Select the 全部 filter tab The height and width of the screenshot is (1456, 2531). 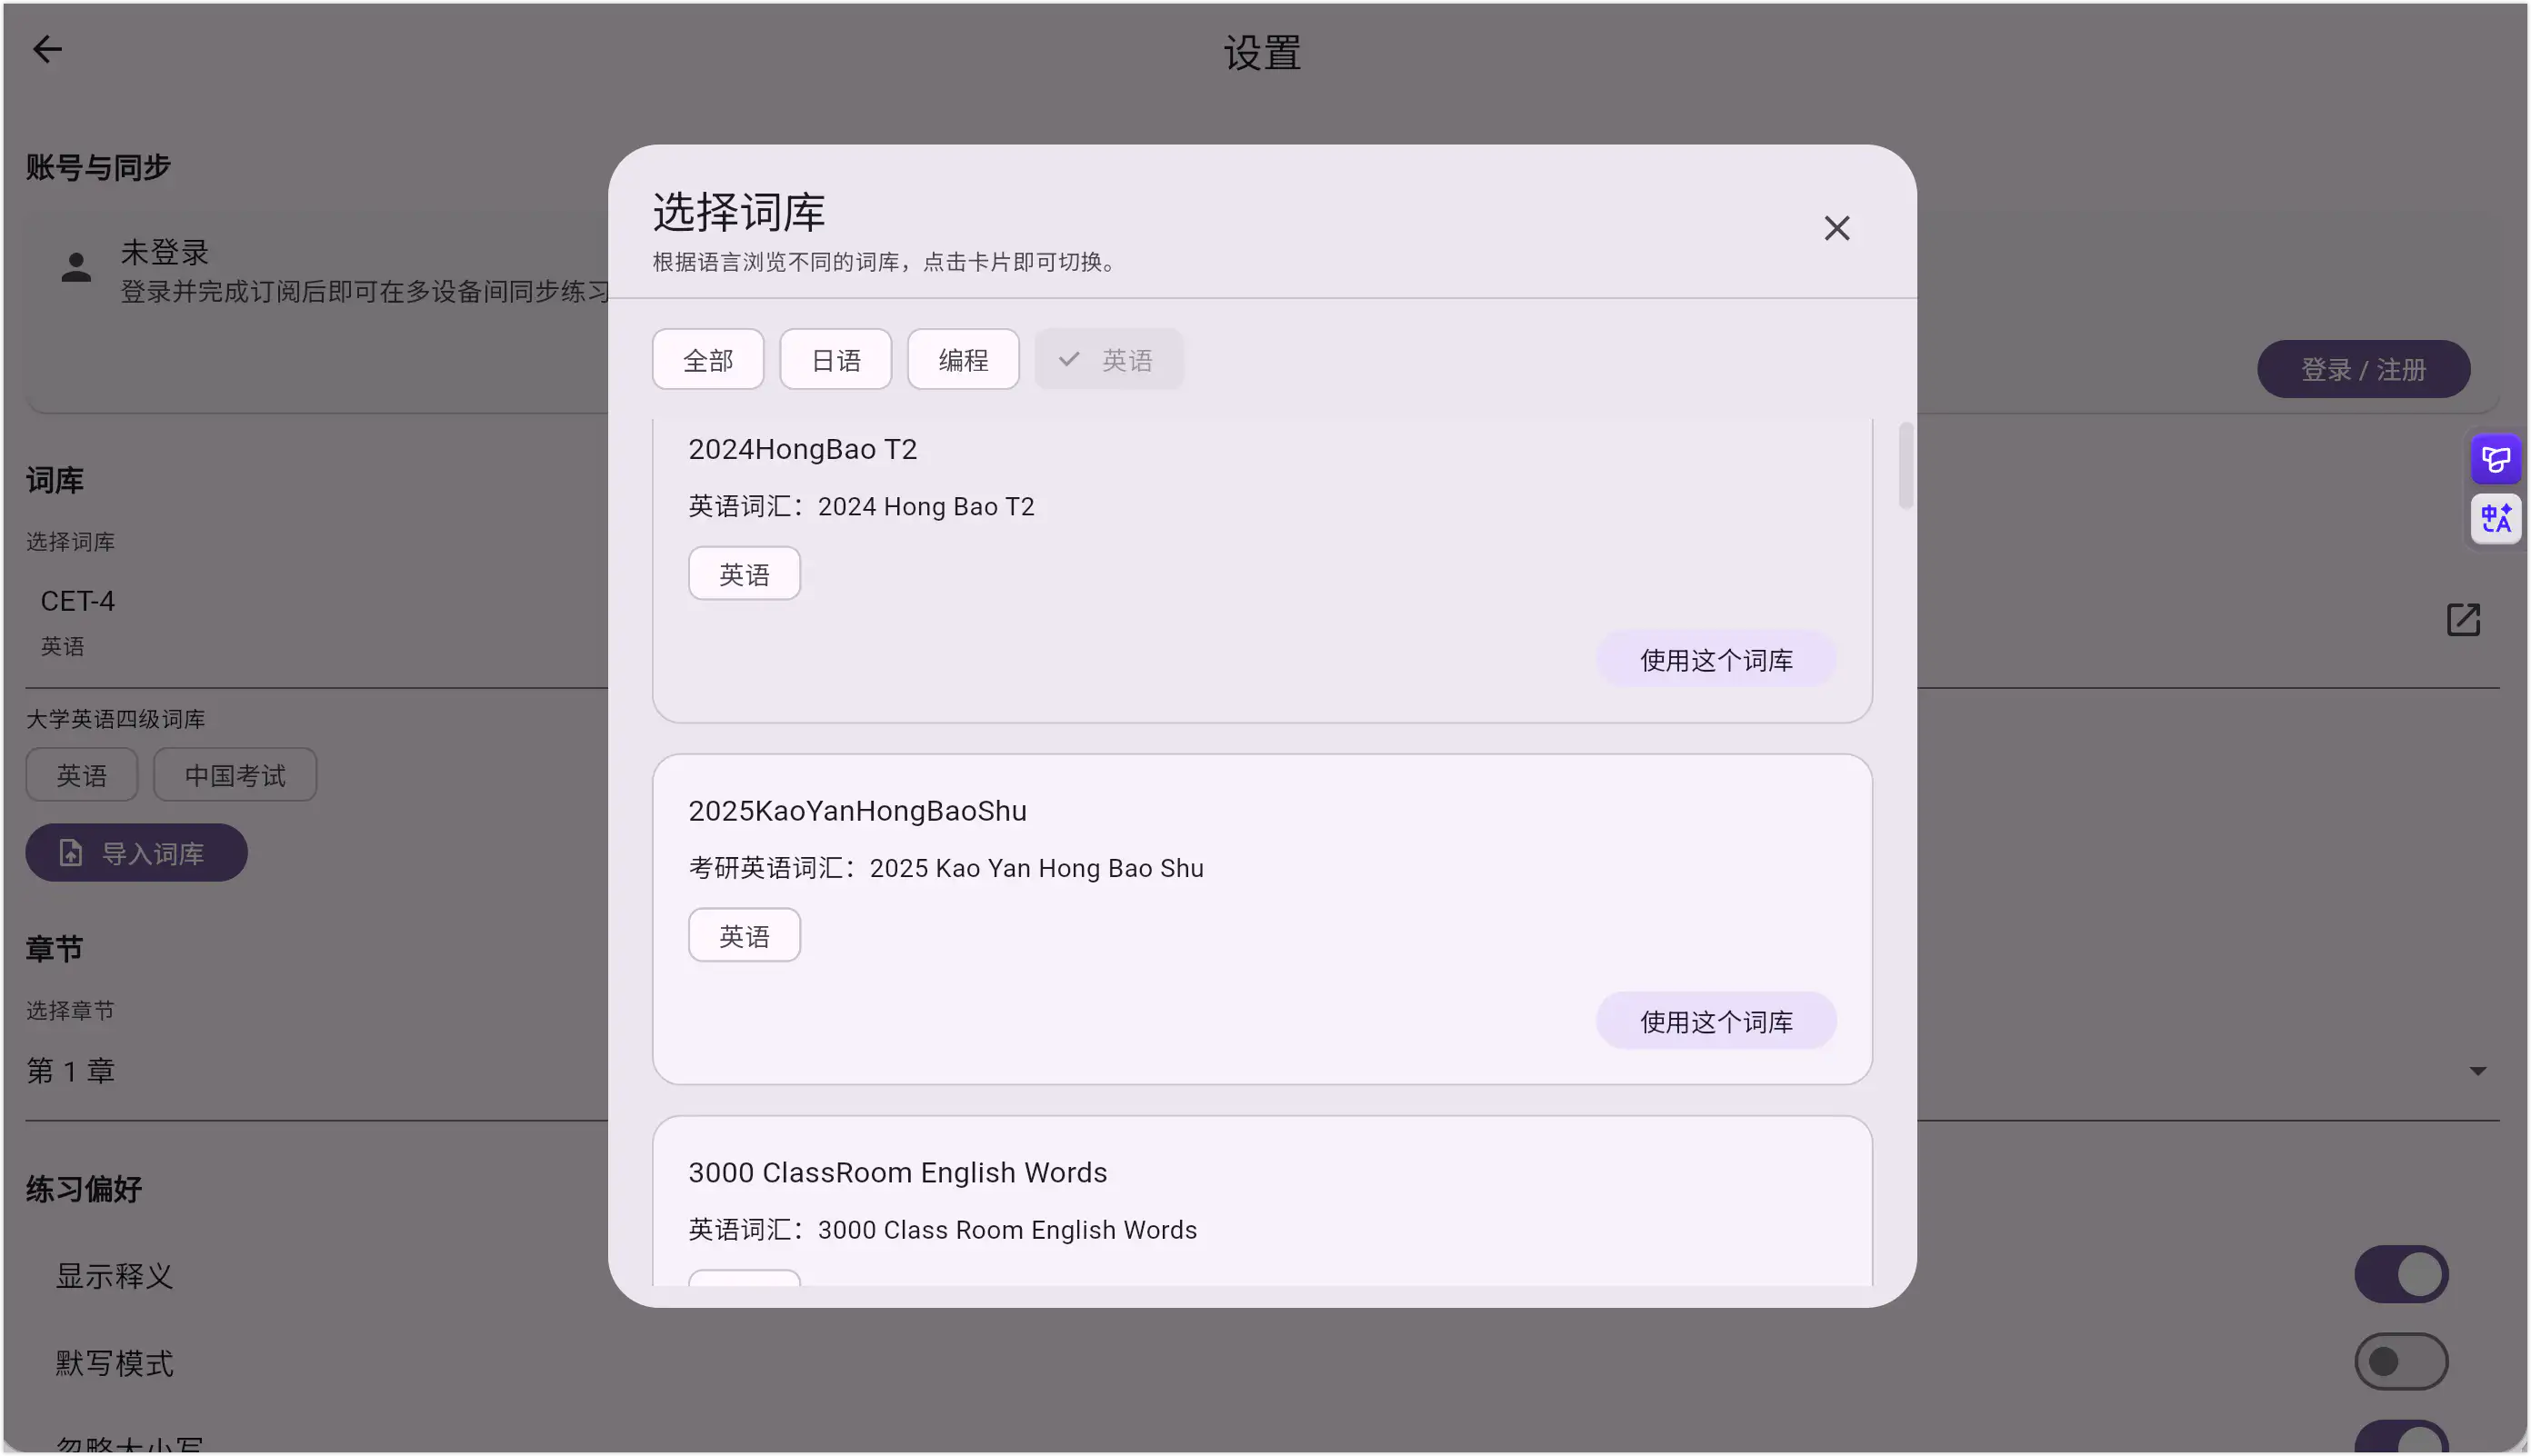(x=707, y=358)
